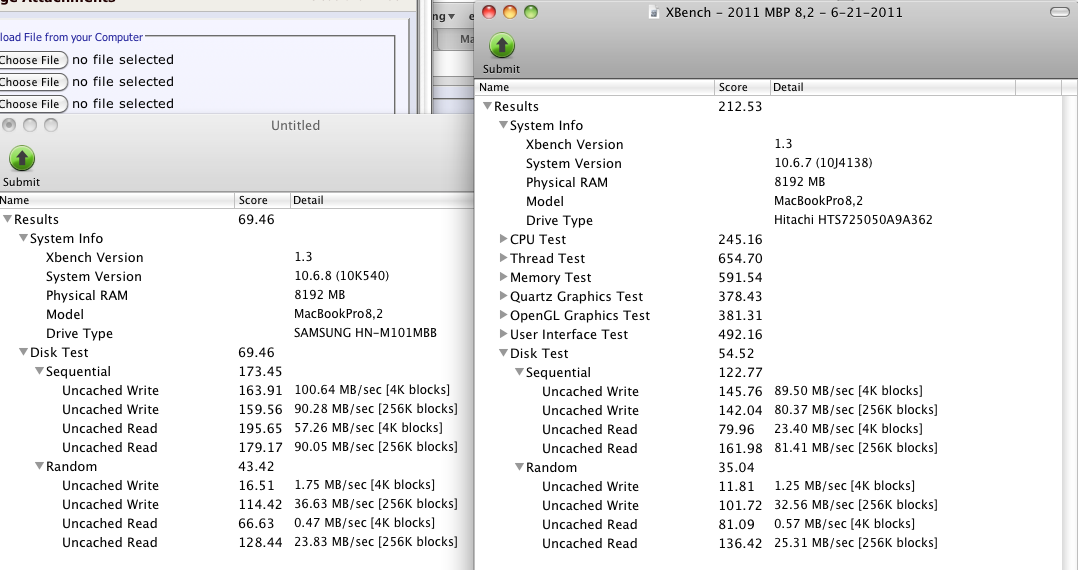The width and height of the screenshot is (1078, 570).
Task: Select MacBookPro8,2 model in Untitled window
Action: [x=338, y=314]
